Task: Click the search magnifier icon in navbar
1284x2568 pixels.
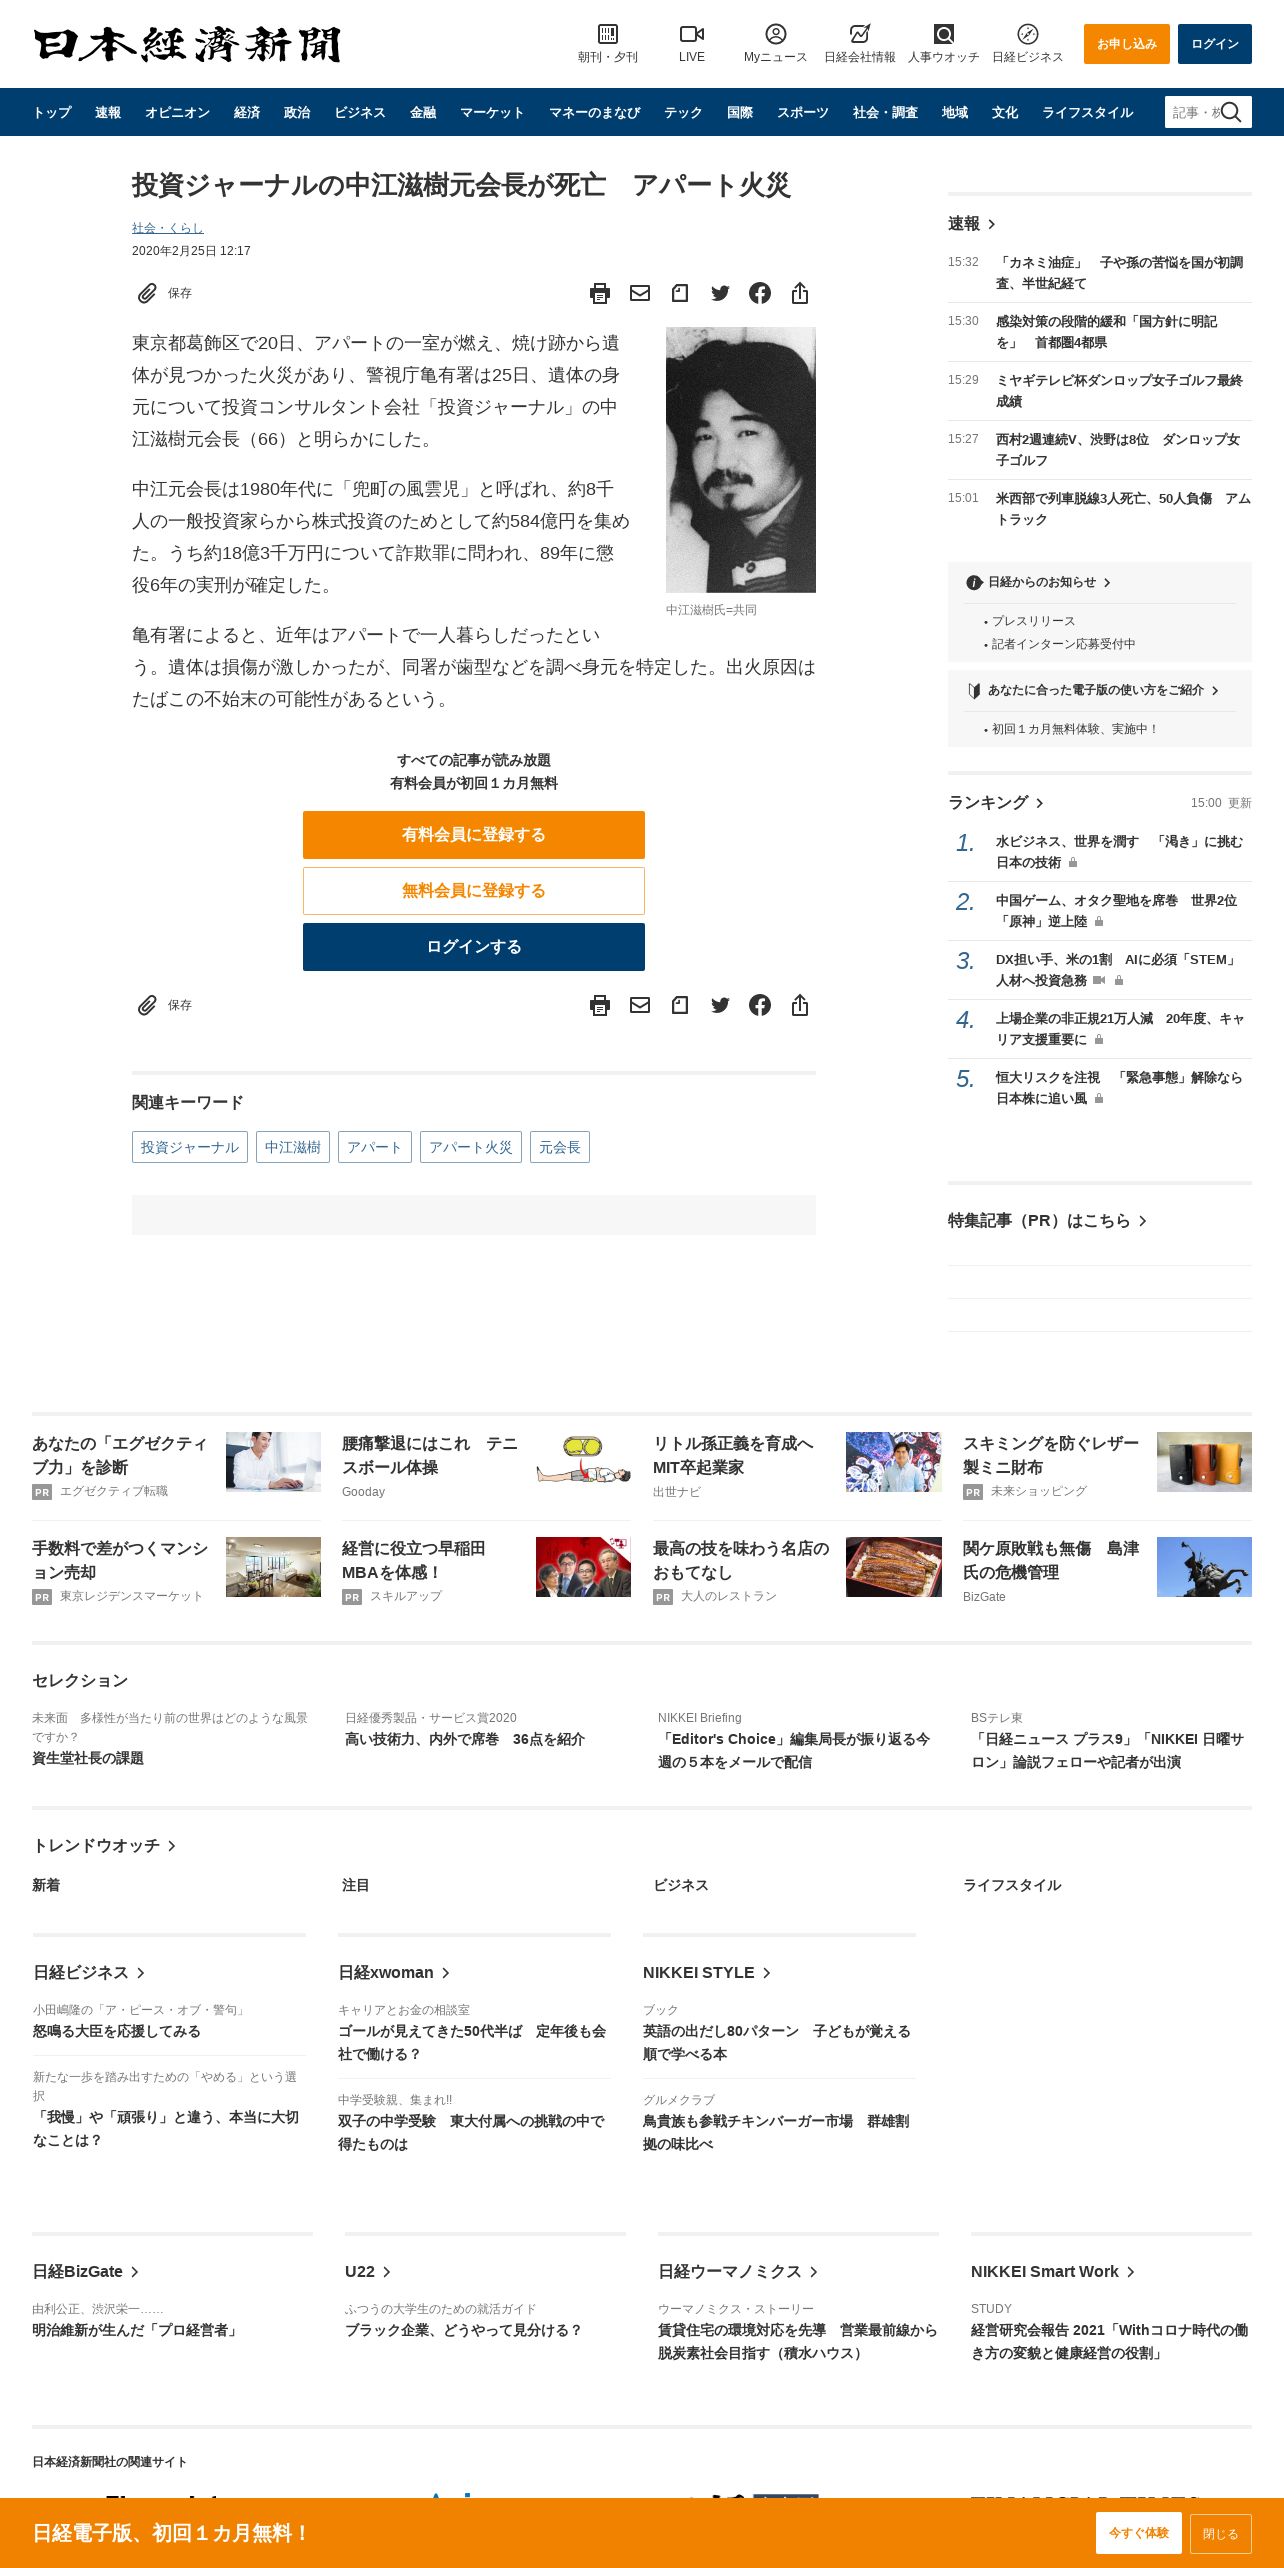Action: 1231,112
